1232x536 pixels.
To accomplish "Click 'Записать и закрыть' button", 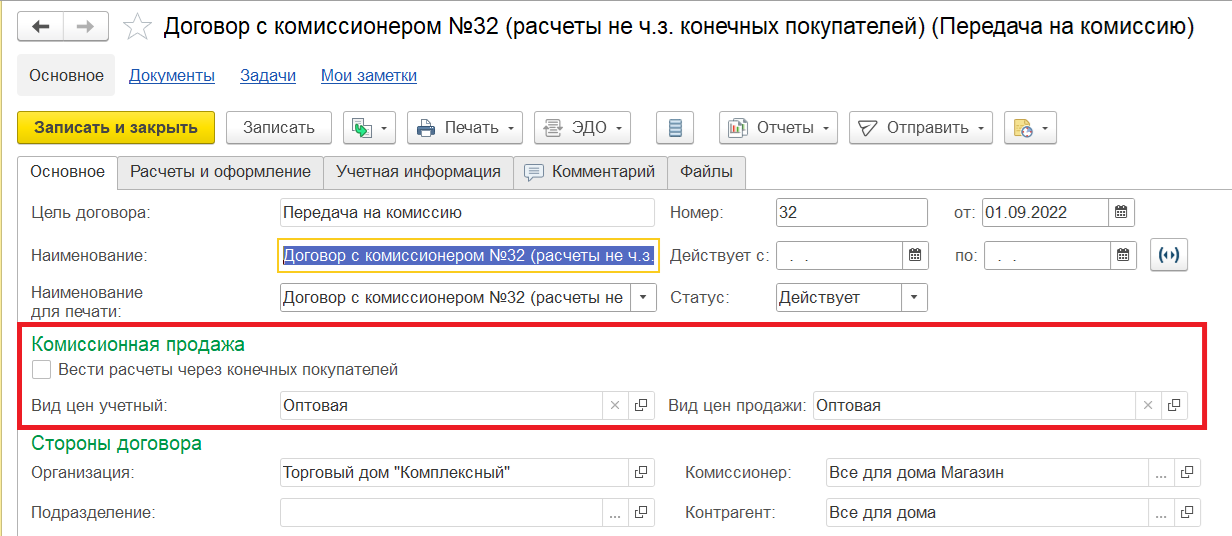I will click(x=116, y=127).
